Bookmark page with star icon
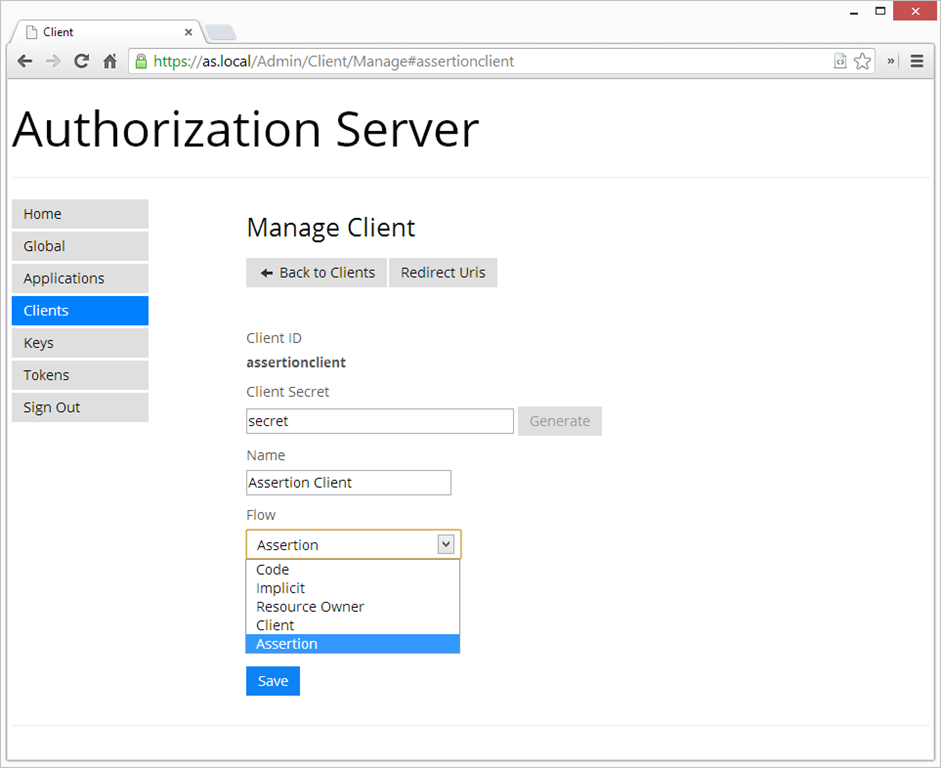This screenshot has height=768, width=941. point(862,61)
